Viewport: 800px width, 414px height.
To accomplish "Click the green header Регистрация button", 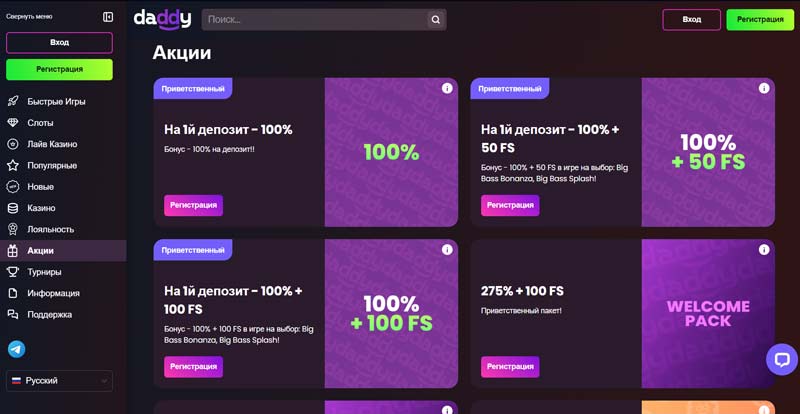I will (759, 19).
